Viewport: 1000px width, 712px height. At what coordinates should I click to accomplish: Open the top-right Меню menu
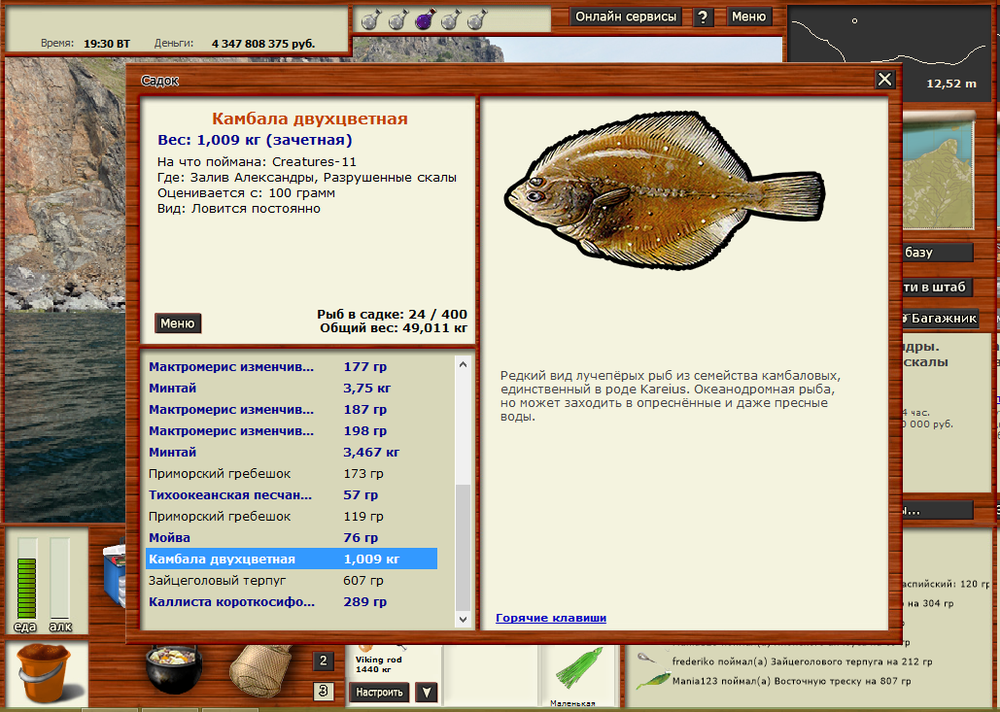pos(749,17)
